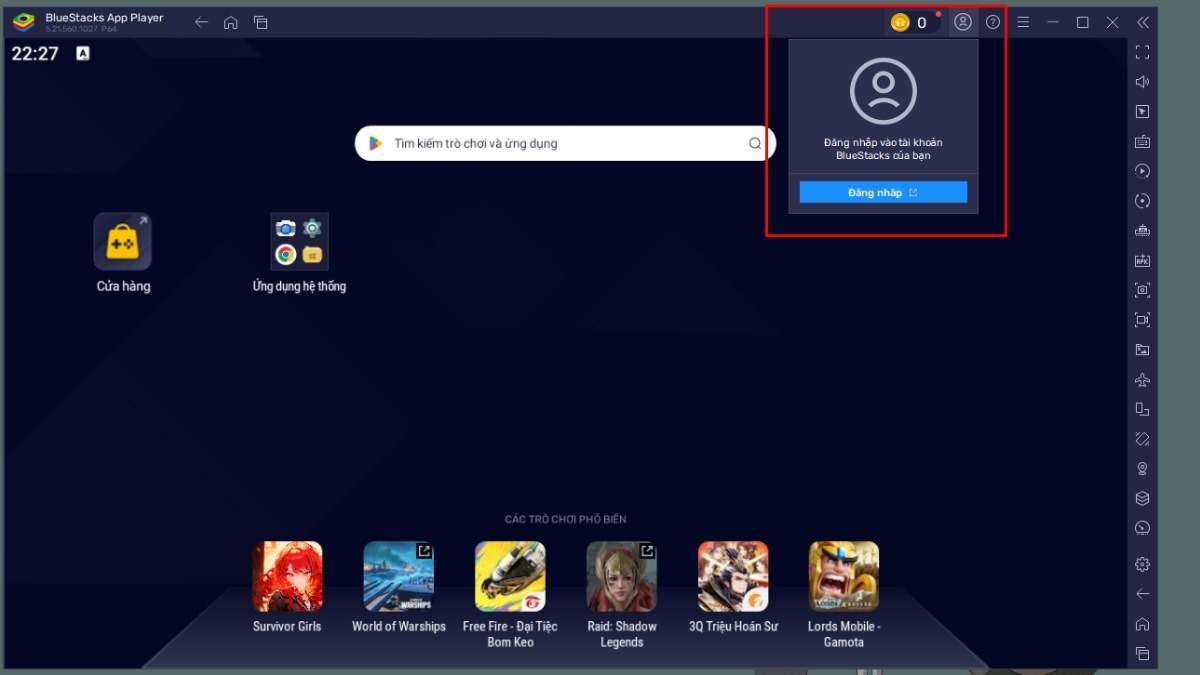
Task: Start screen recording from sidebar
Action: click(x=1143, y=320)
